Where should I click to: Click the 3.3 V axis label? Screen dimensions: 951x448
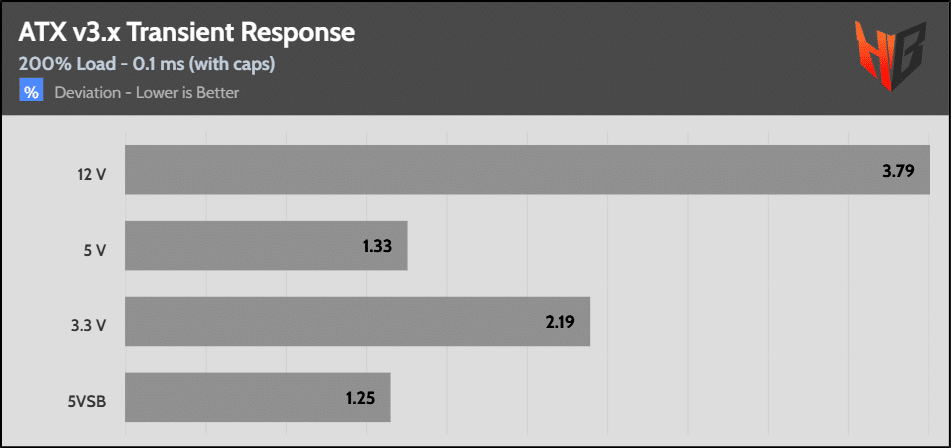click(89, 322)
